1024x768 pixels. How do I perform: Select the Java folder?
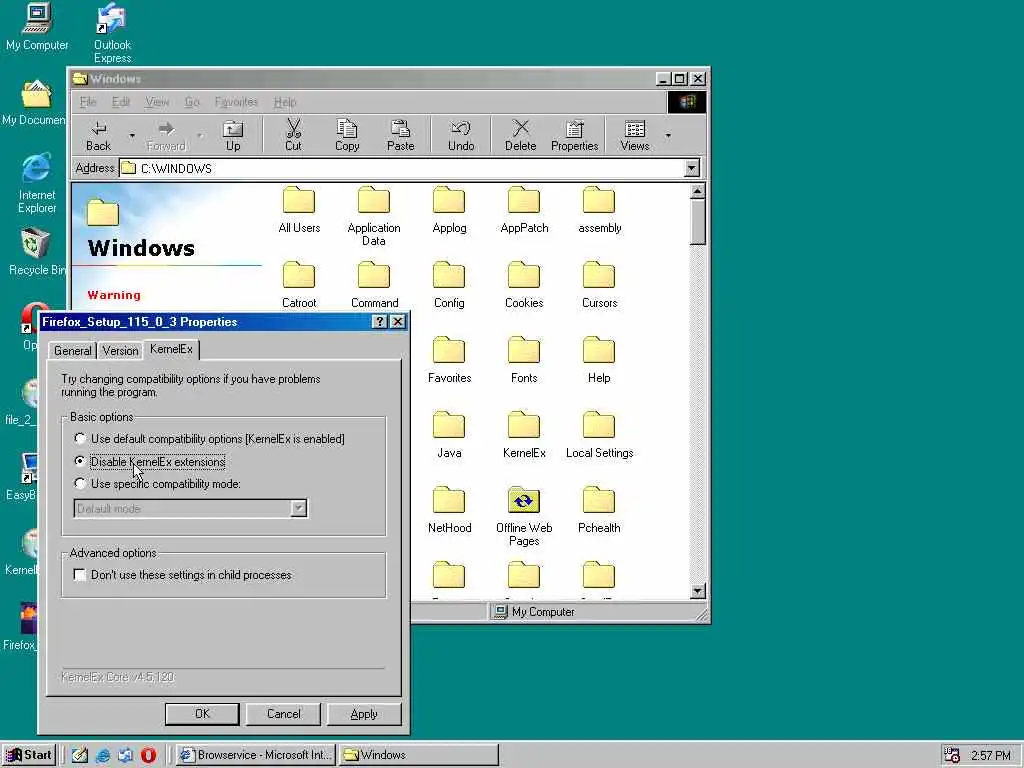coord(449,436)
